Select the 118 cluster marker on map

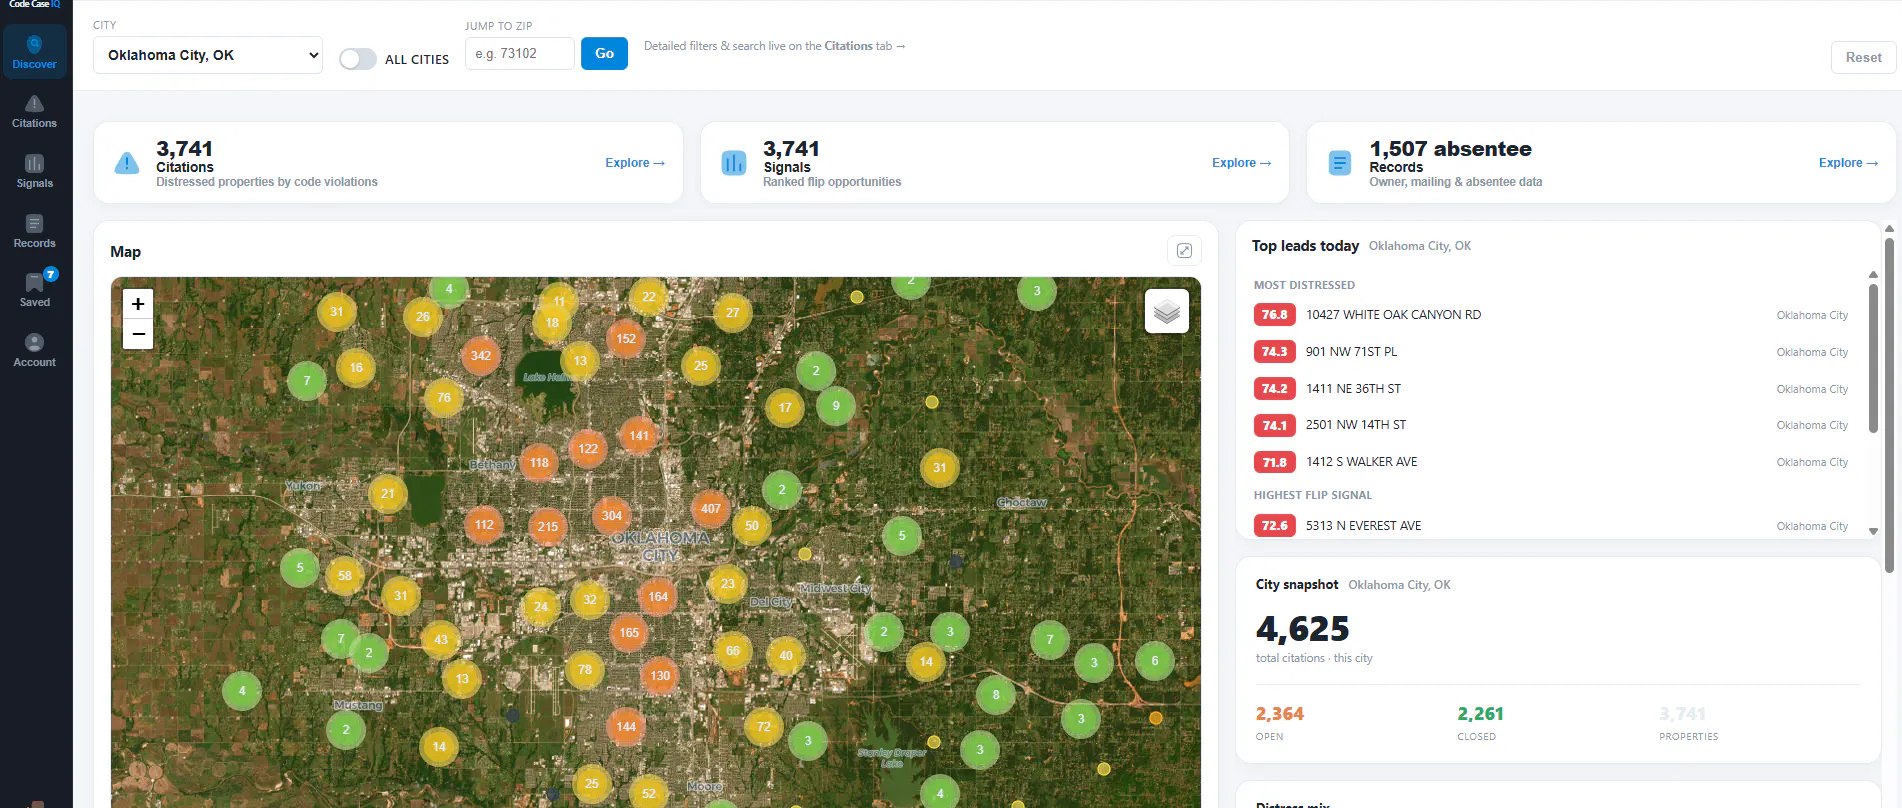pos(539,463)
